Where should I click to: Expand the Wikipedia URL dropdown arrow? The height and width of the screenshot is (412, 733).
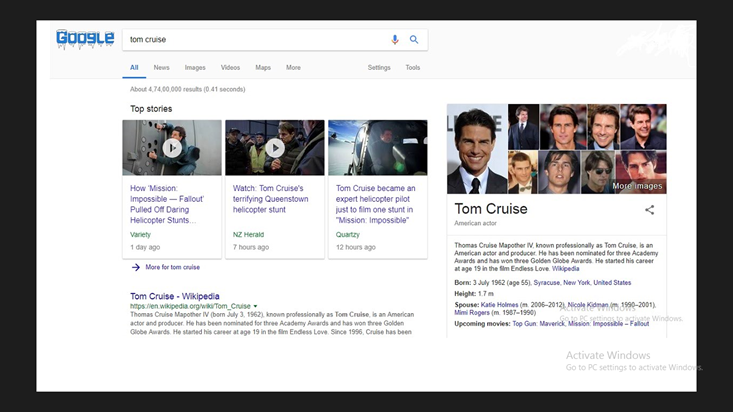[255, 306]
